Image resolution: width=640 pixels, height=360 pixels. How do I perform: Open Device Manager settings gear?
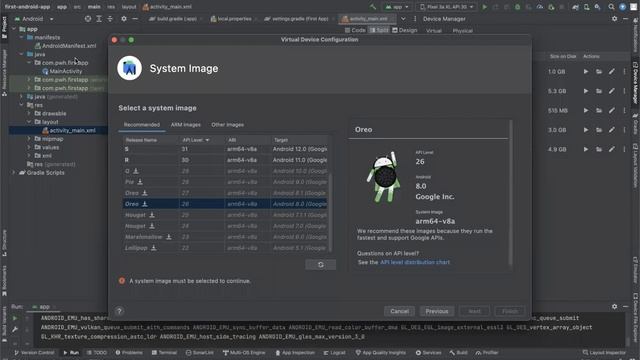(x=614, y=19)
